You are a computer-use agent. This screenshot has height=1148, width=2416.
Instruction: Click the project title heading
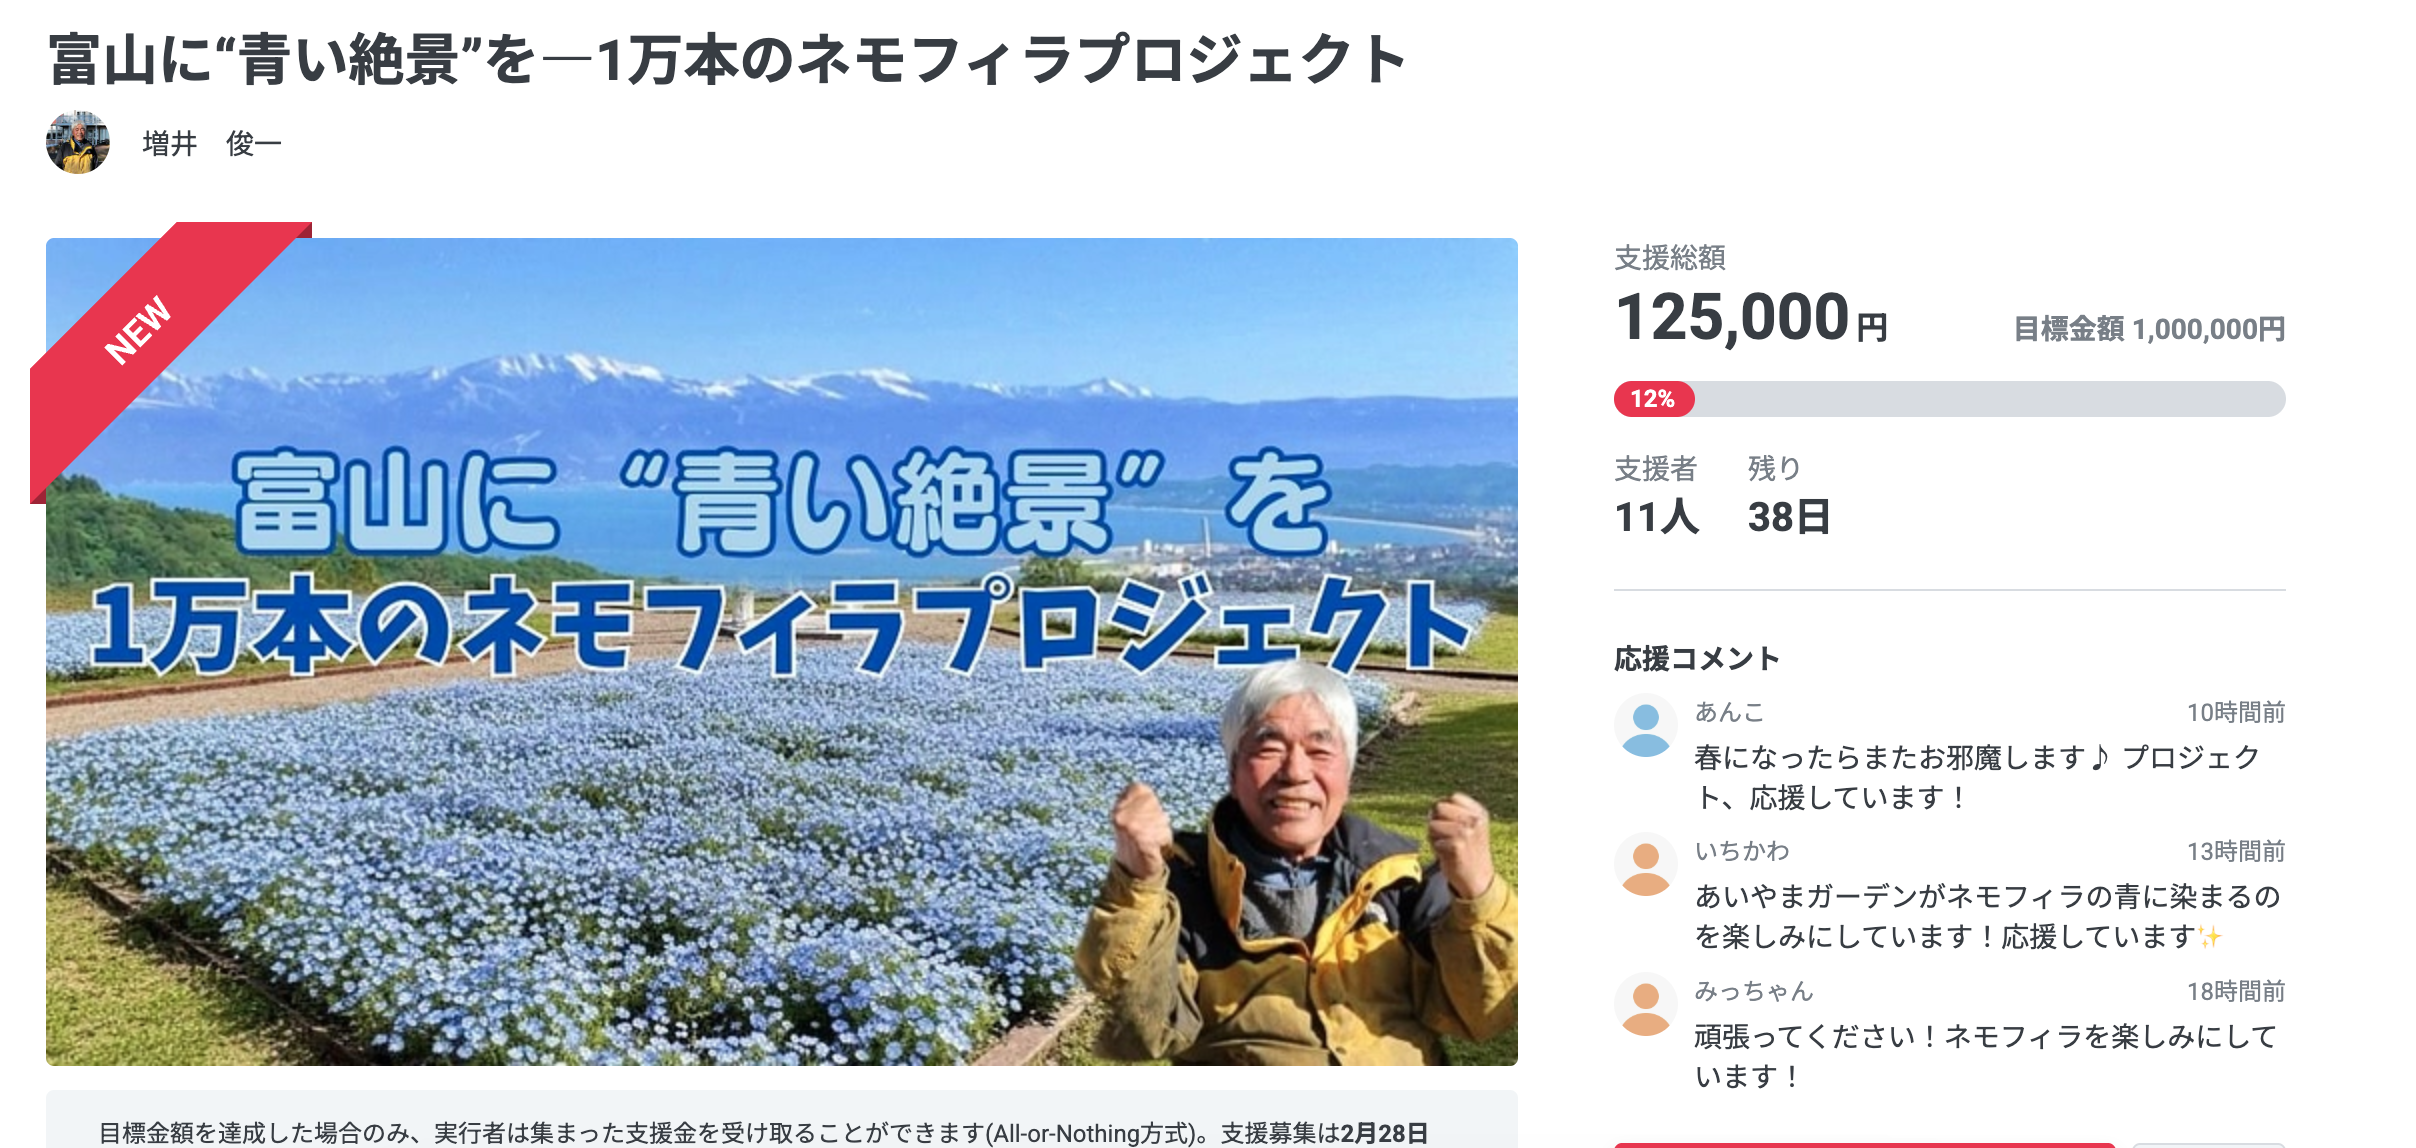coord(728,60)
